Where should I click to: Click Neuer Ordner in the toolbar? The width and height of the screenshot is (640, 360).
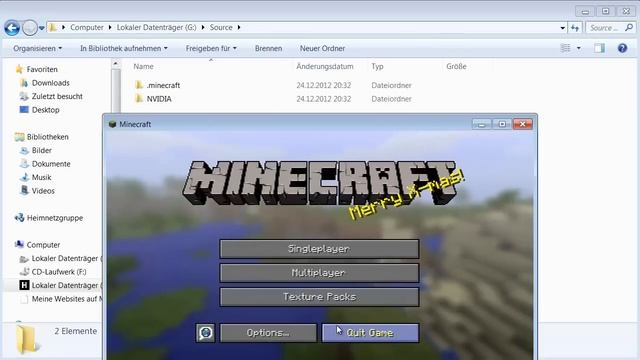pos(322,48)
